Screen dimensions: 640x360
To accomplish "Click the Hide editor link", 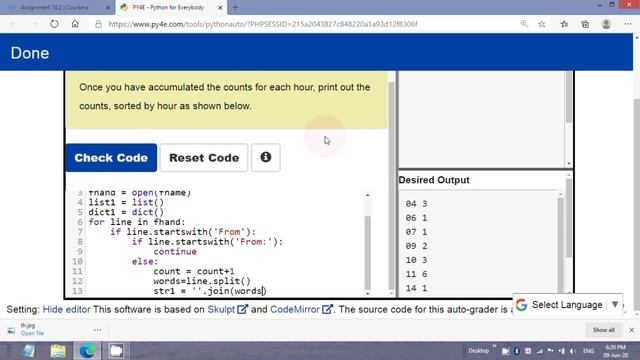I will tap(67, 309).
